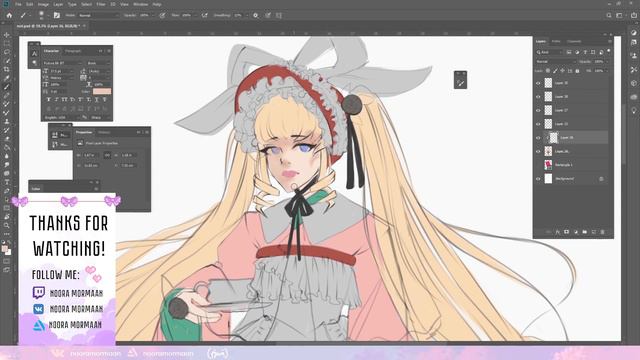Toggle visibility of fourth layer from top
640x360 pixels.
pyautogui.click(x=538, y=124)
